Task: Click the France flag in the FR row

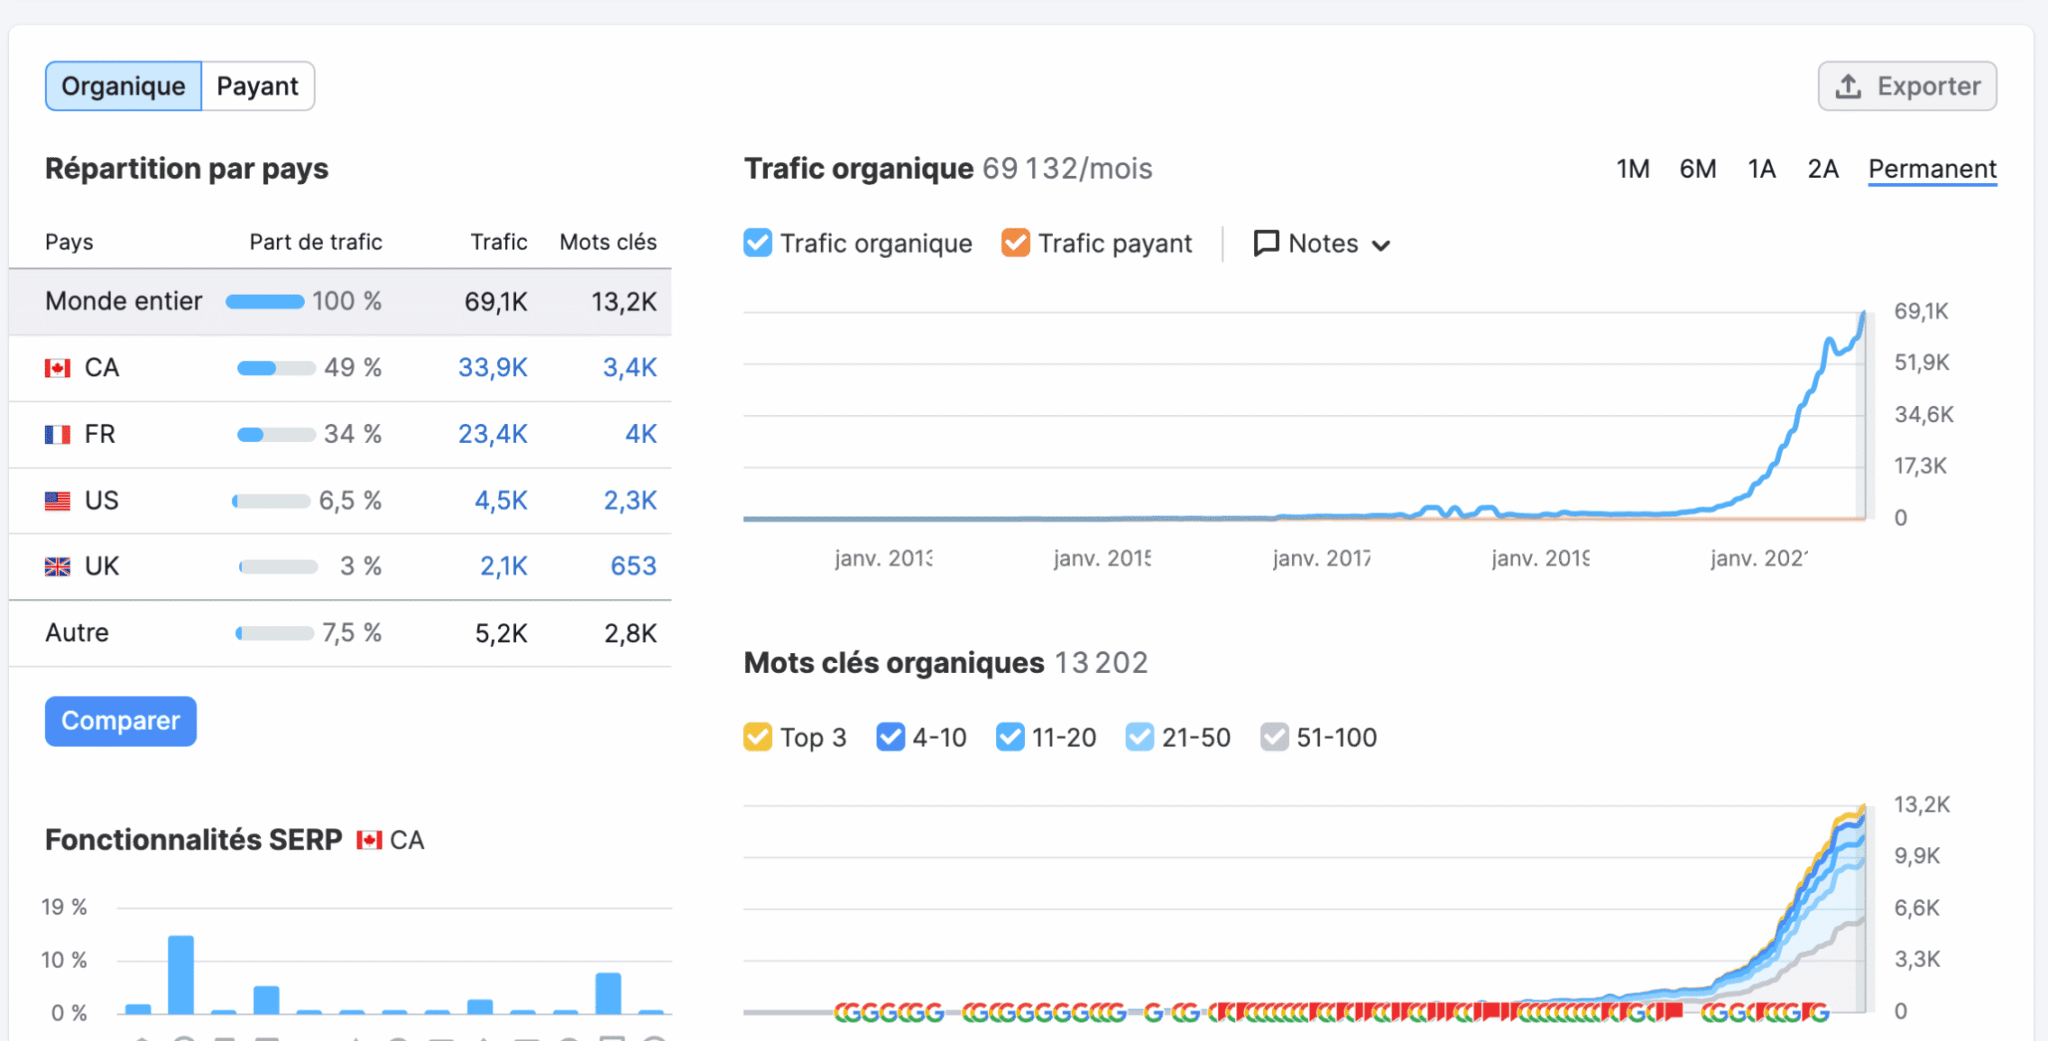Action: [59, 434]
